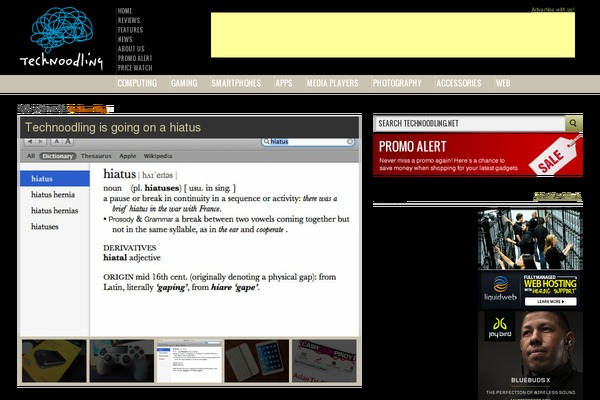Open the Jaybird BlueBuds X ad

[530, 356]
